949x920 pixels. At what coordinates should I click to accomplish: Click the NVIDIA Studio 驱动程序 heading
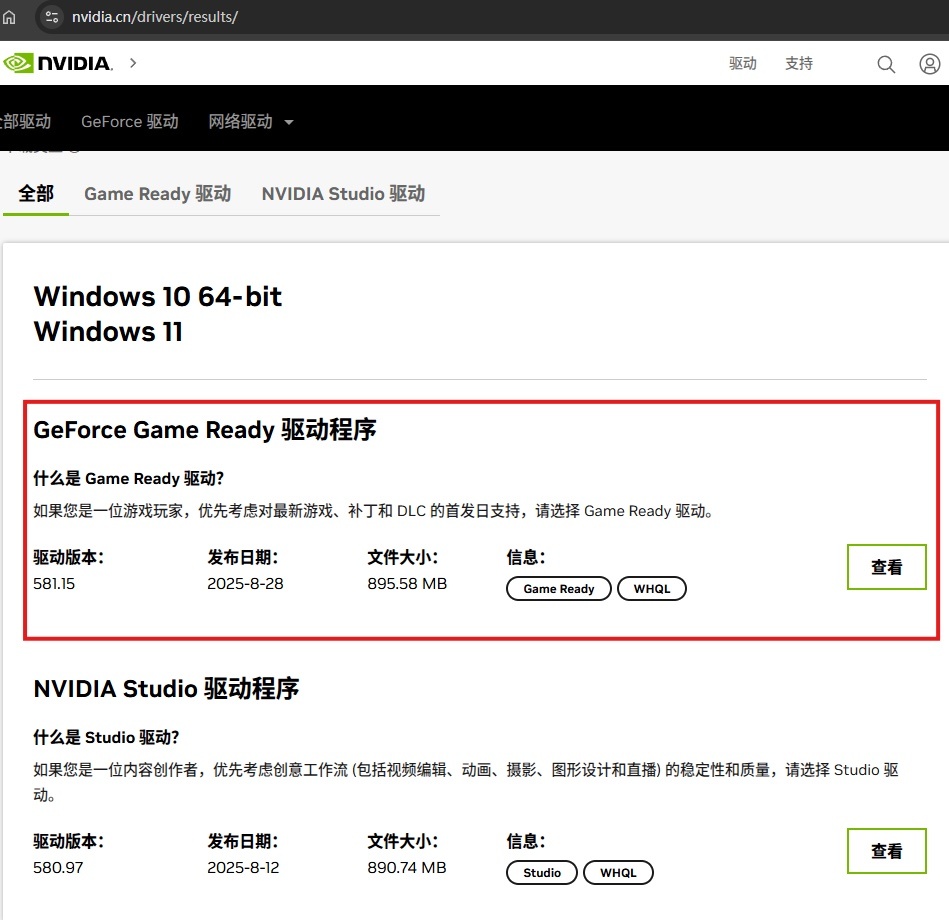166,689
